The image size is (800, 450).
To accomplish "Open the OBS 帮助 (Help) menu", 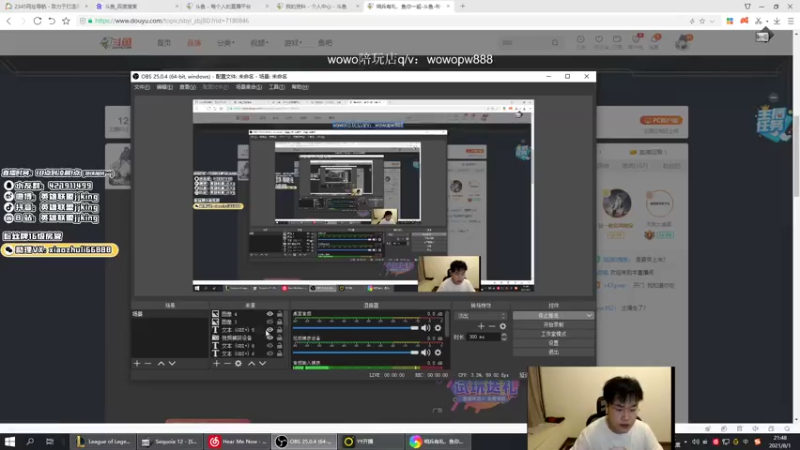I will 300,87.
